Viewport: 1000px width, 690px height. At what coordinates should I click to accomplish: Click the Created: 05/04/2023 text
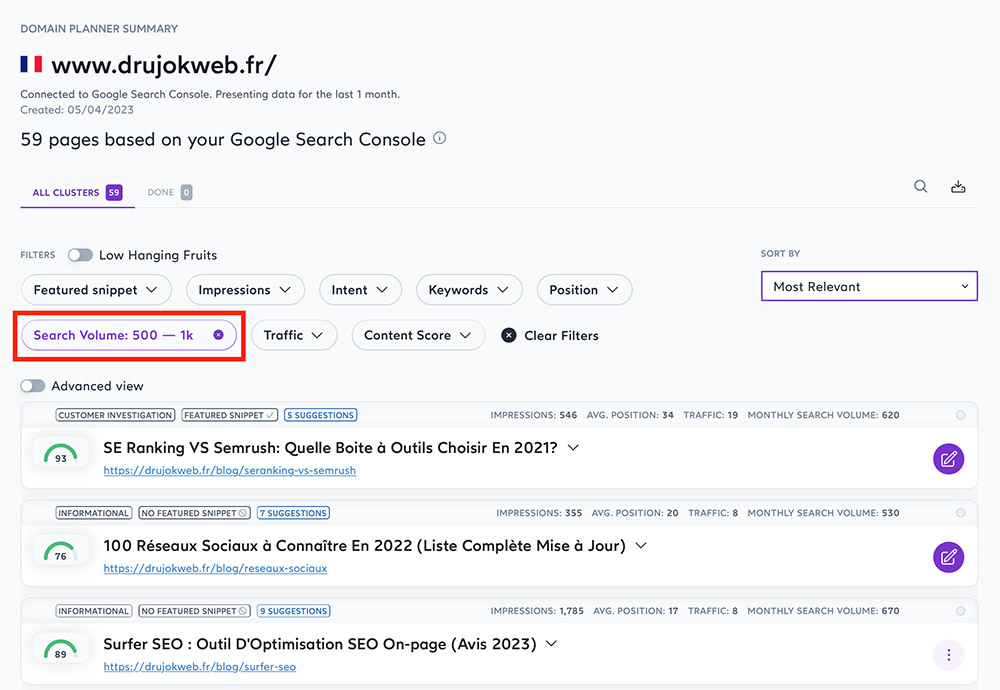click(x=77, y=110)
